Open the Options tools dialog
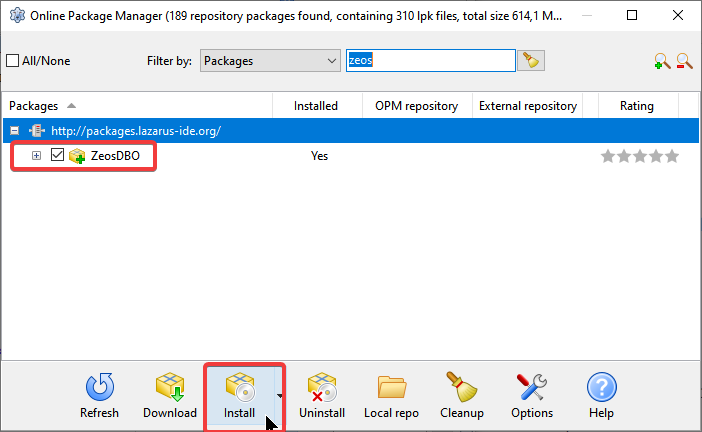Screen dimensions: 702x432 (x=532, y=396)
